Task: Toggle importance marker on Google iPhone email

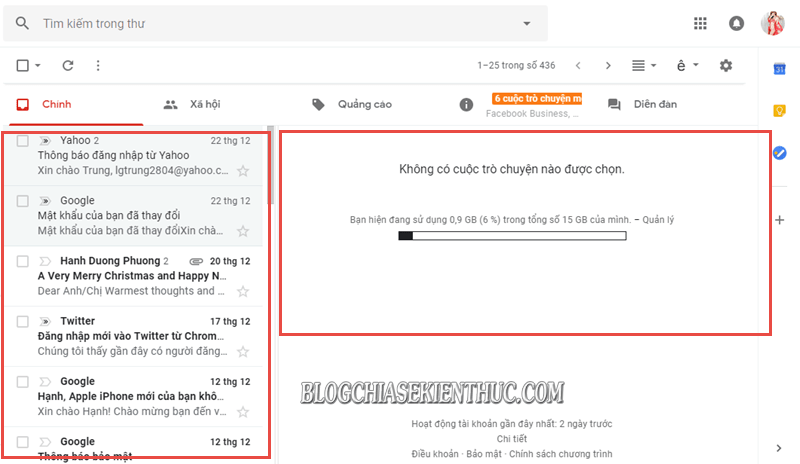Action: pos(45,382)
